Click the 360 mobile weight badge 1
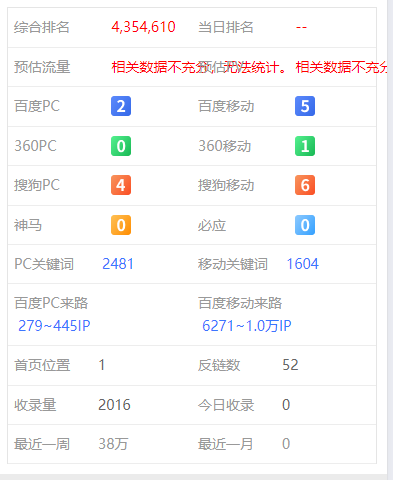Image resolution: width=393 pixels, height=480 pixels. [305, 146]
